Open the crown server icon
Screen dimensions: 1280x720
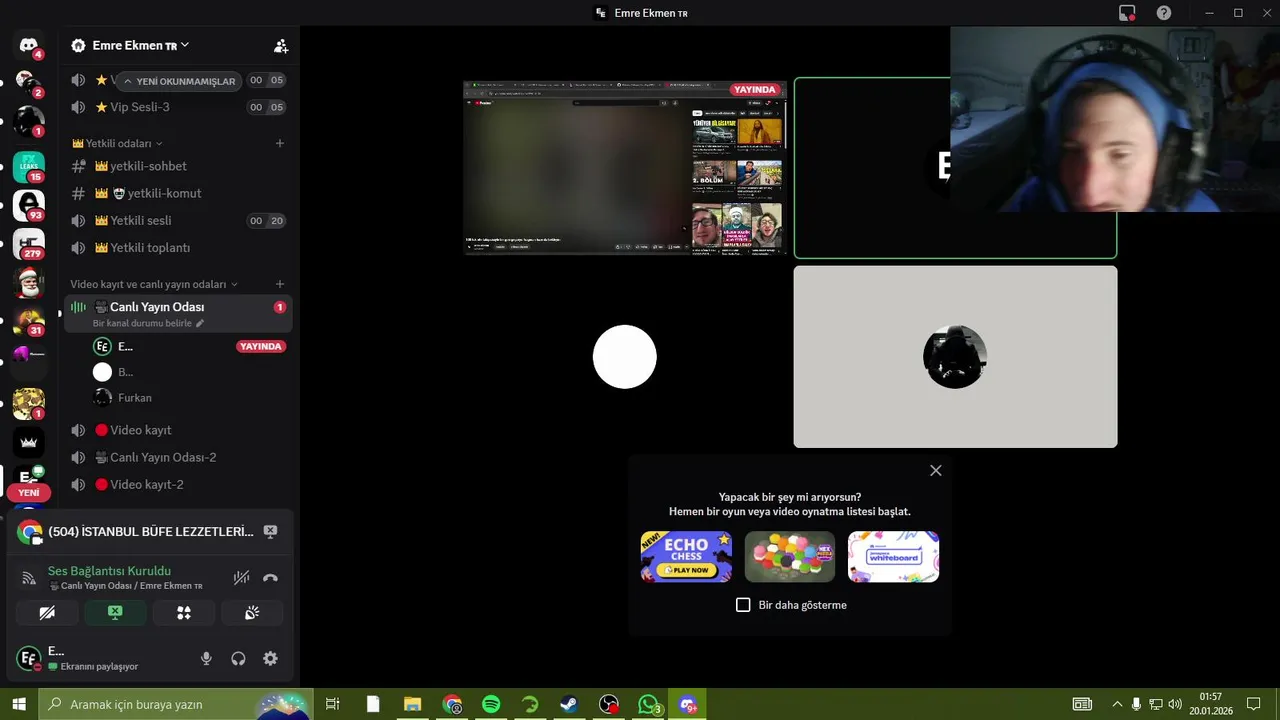(x=28, y=441)
